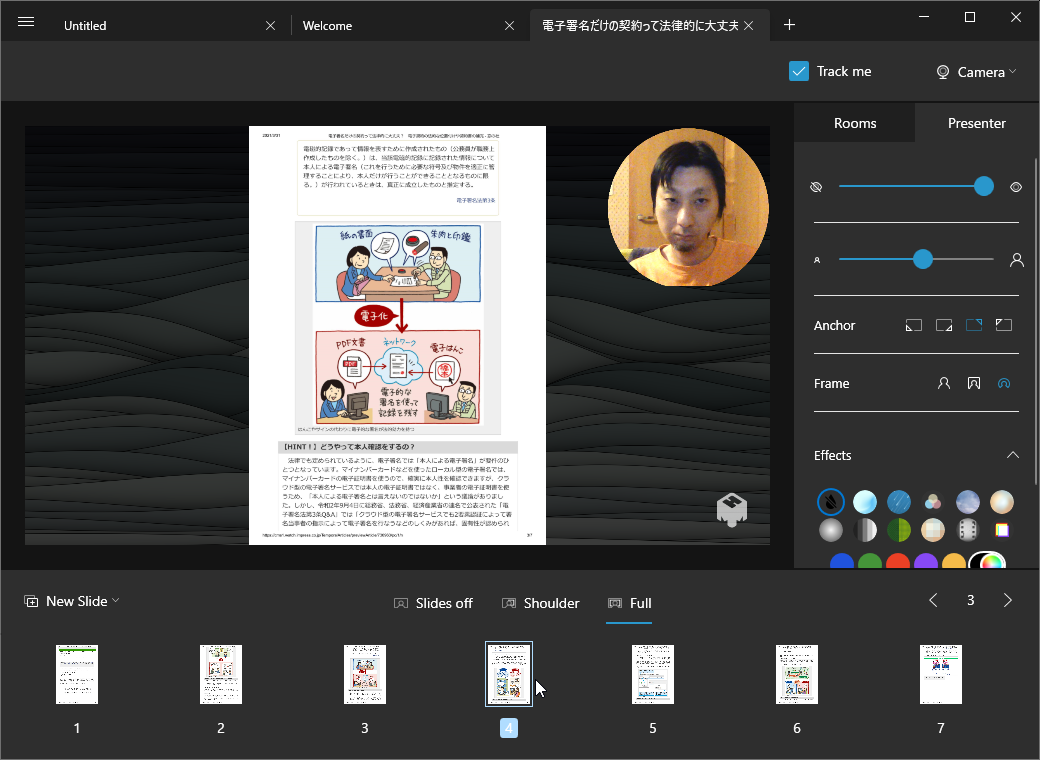Switch to the Rooms tab
The image size is (1040, 760).
coord(854,123)
